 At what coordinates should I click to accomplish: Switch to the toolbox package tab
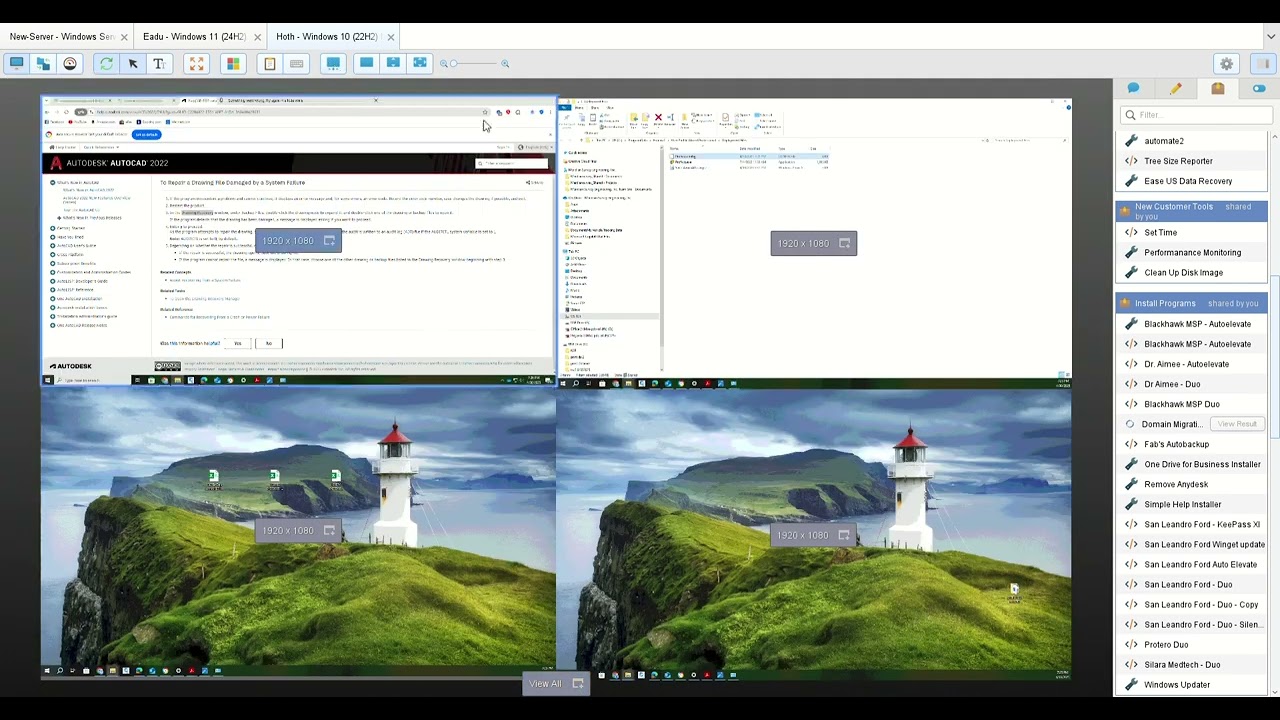coord(1217,89)
